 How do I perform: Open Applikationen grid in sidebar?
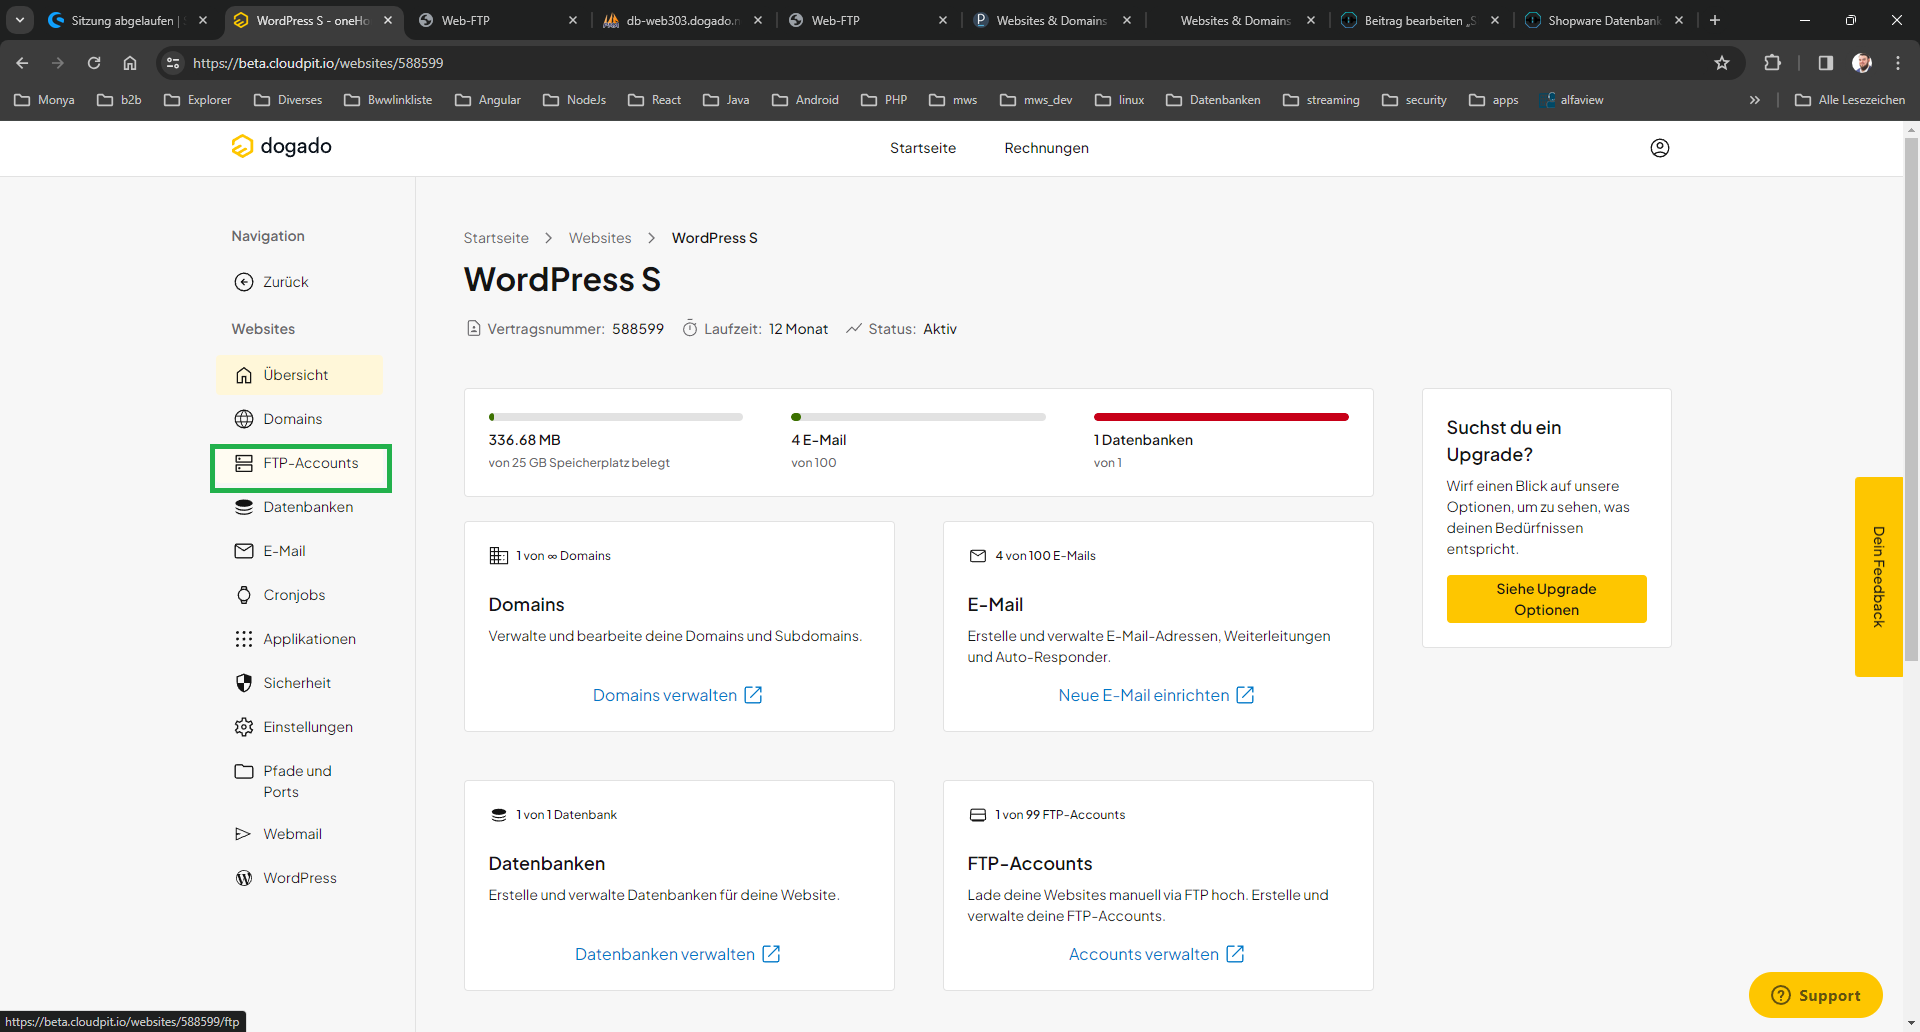[x=309, y=639]
